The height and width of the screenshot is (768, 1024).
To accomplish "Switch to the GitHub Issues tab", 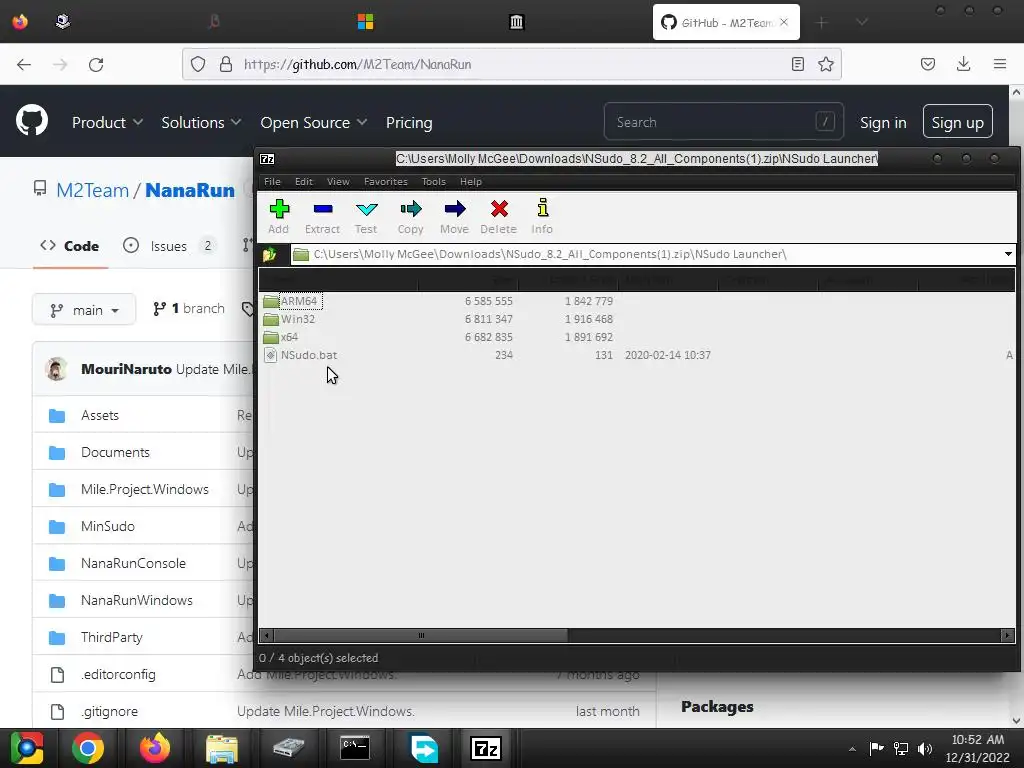I will point(169,246).
